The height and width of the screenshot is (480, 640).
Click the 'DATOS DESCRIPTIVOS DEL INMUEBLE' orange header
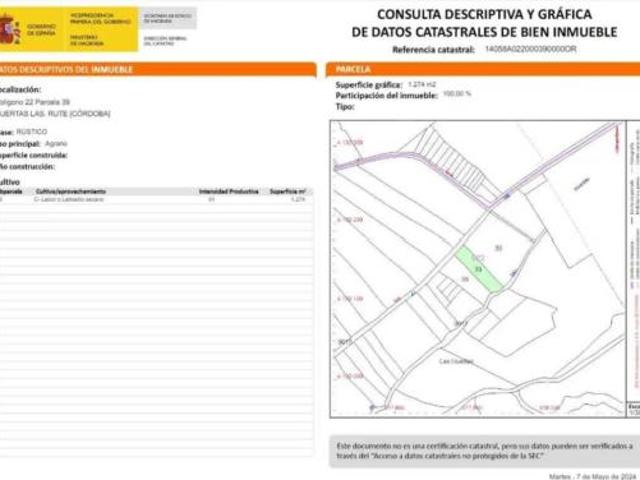point(66,69)
